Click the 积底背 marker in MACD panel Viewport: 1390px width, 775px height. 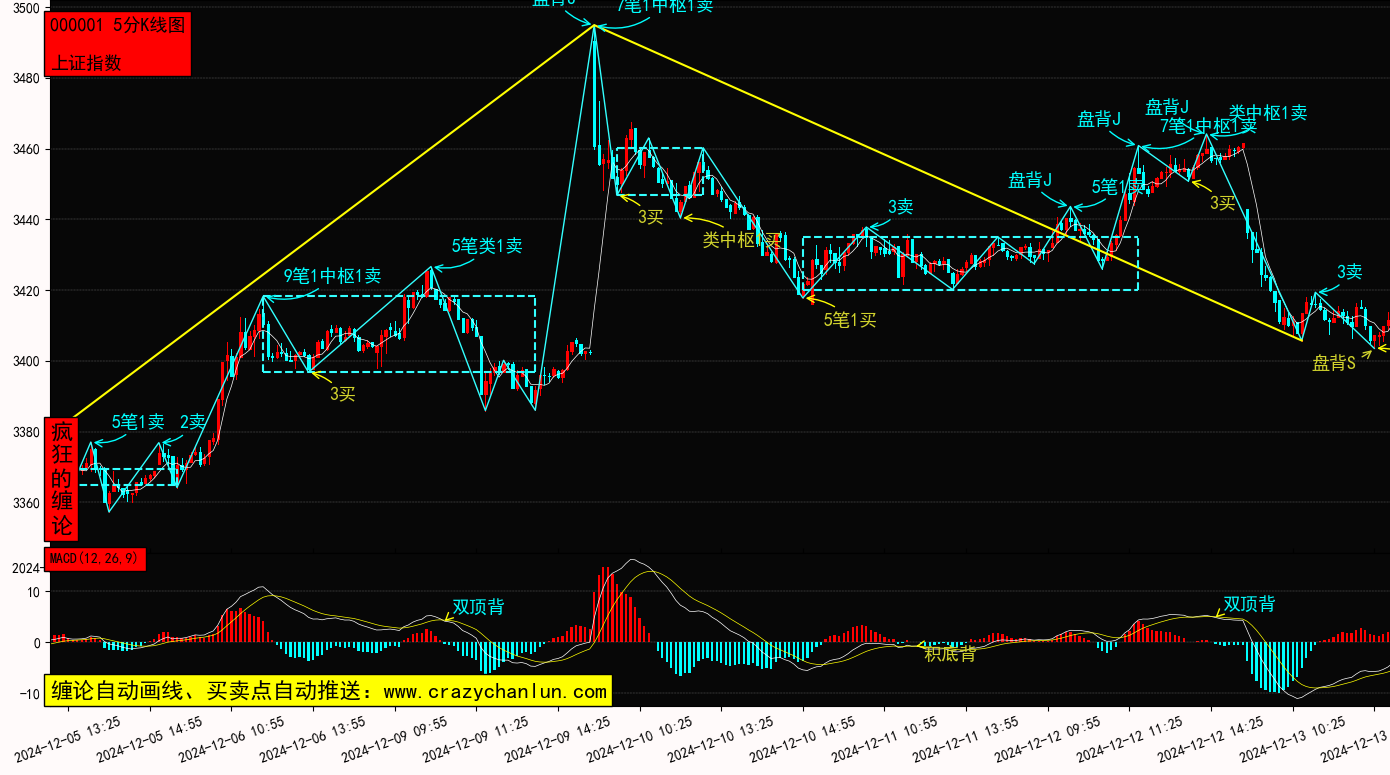[x=950, y=655]
